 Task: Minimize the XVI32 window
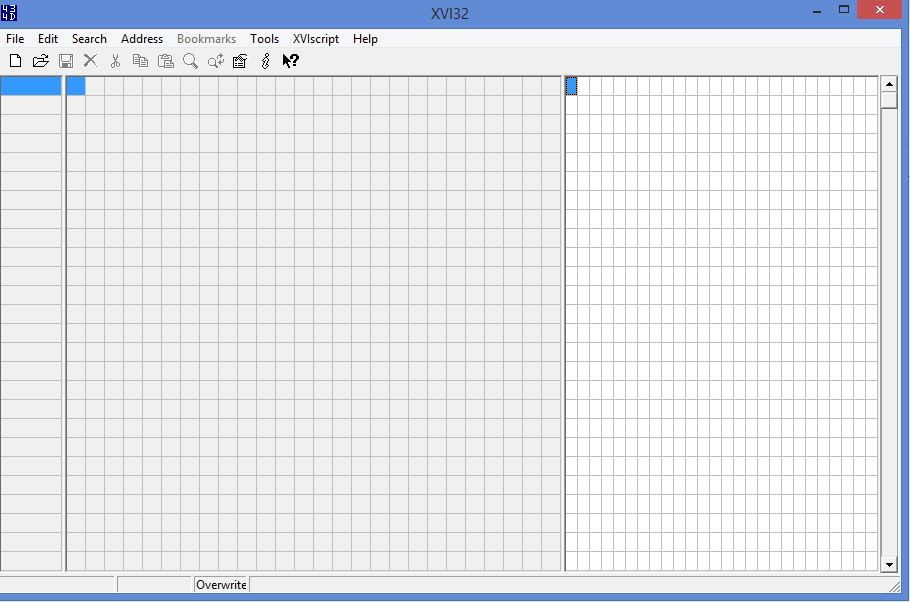817,10
